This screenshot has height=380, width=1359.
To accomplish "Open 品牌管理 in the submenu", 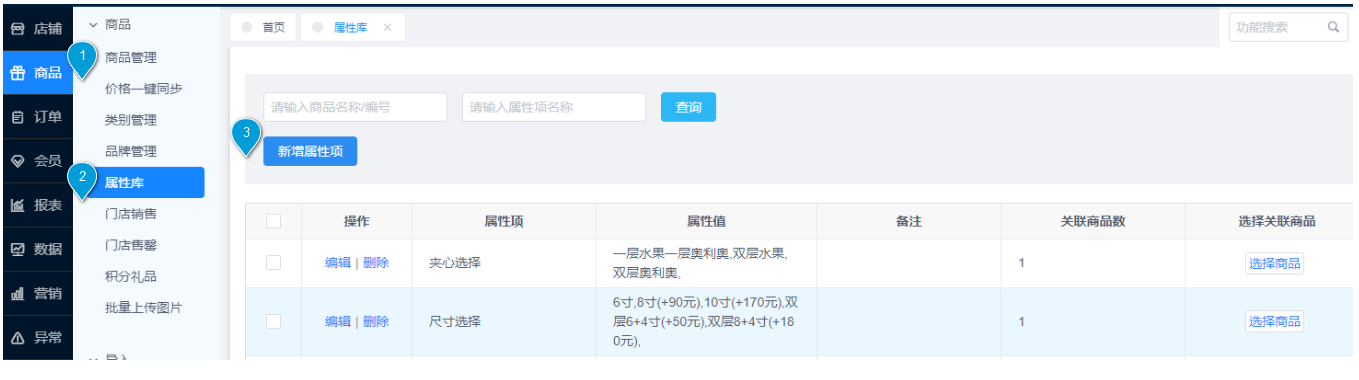I will [131, 151].
